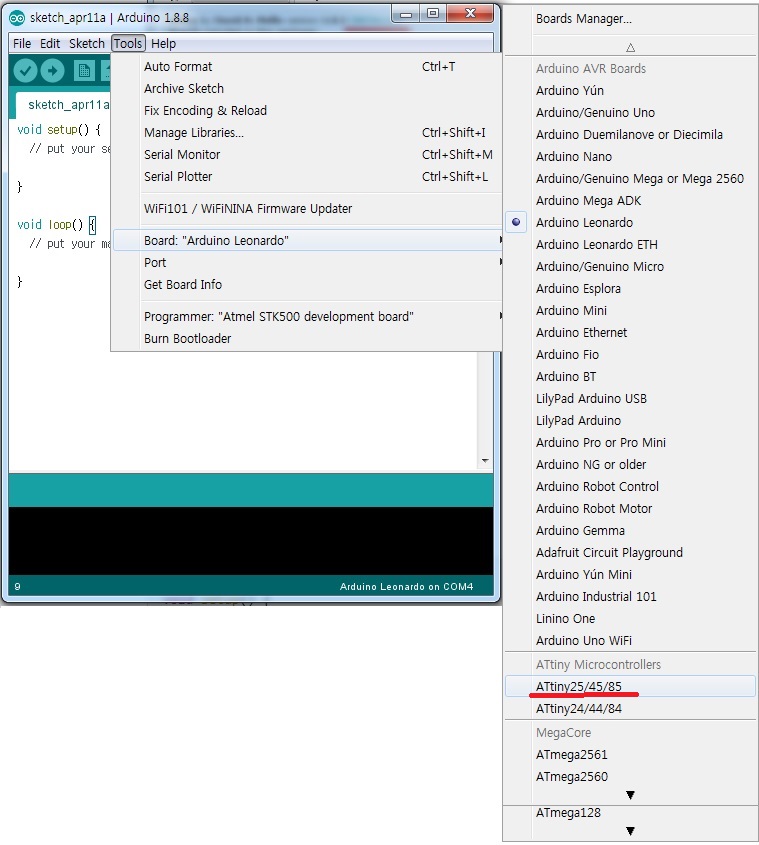The width and height of the screenshot is (759, 845).
Task: Select Arduino Yún Mini board
Action: pos(630,574)
